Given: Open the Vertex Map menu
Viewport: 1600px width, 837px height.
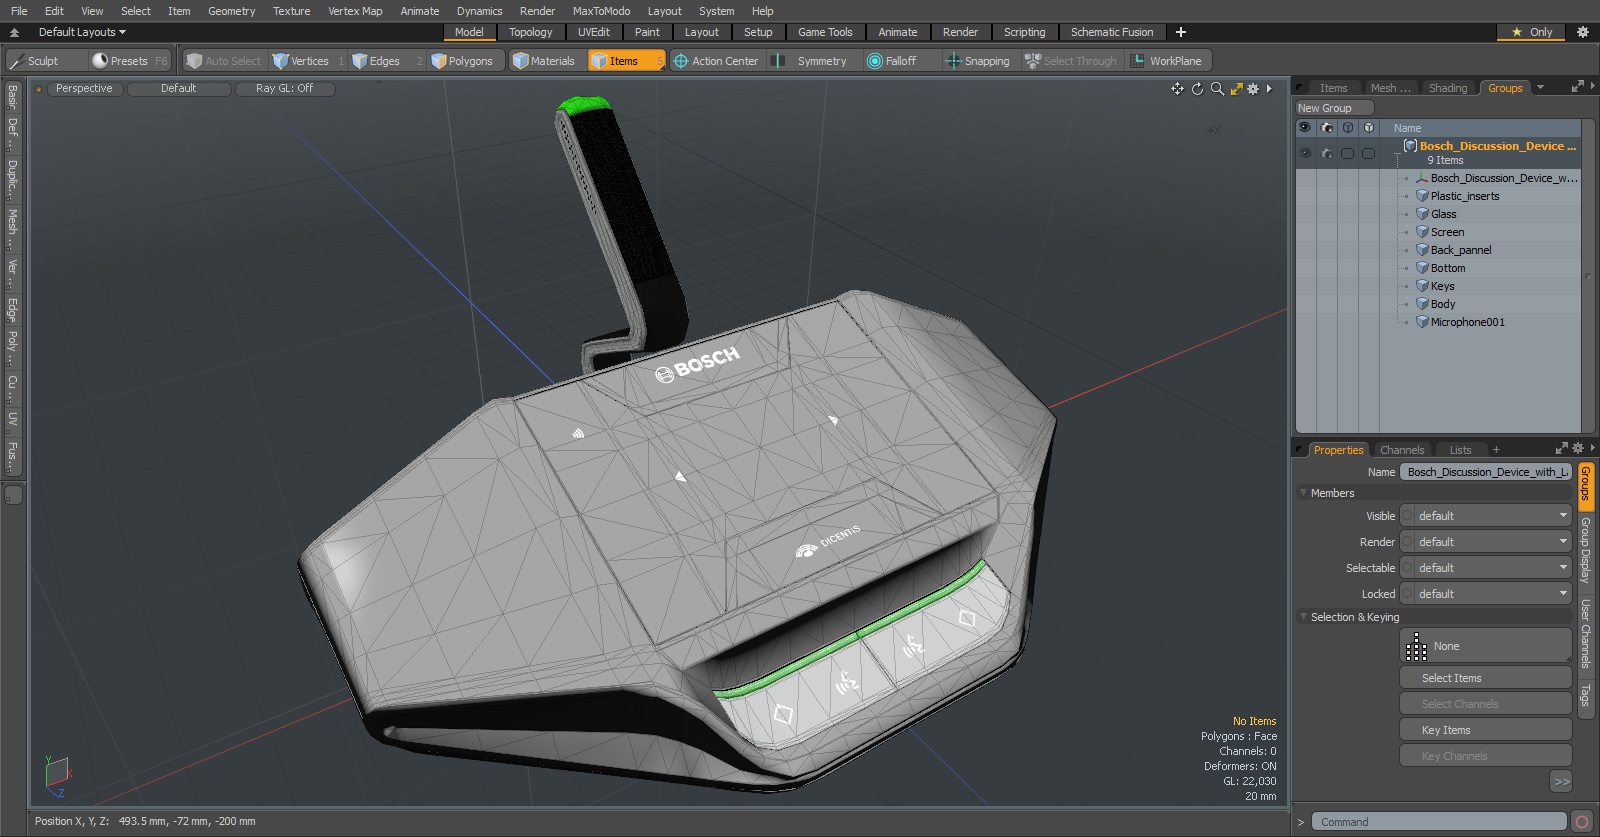Looking at the screenshot, I should click(x=355, y=11).
